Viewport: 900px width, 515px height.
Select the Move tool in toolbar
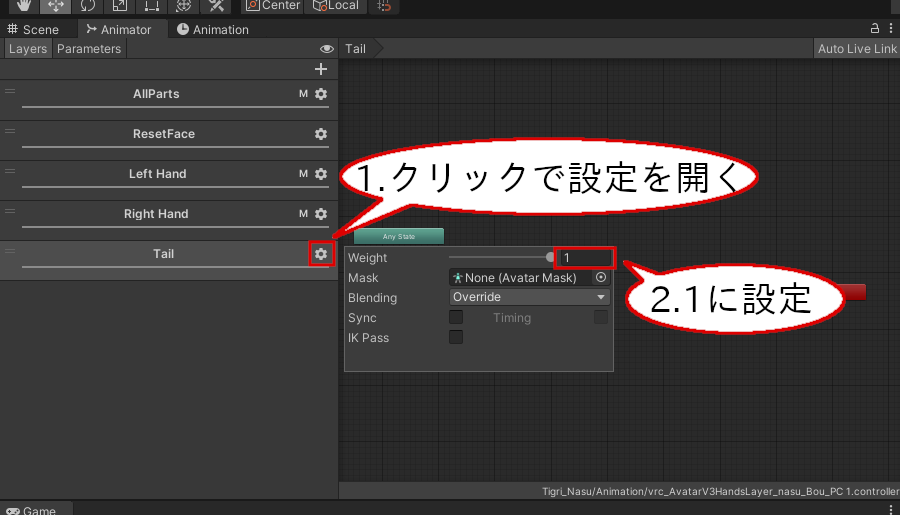[56, 6]
